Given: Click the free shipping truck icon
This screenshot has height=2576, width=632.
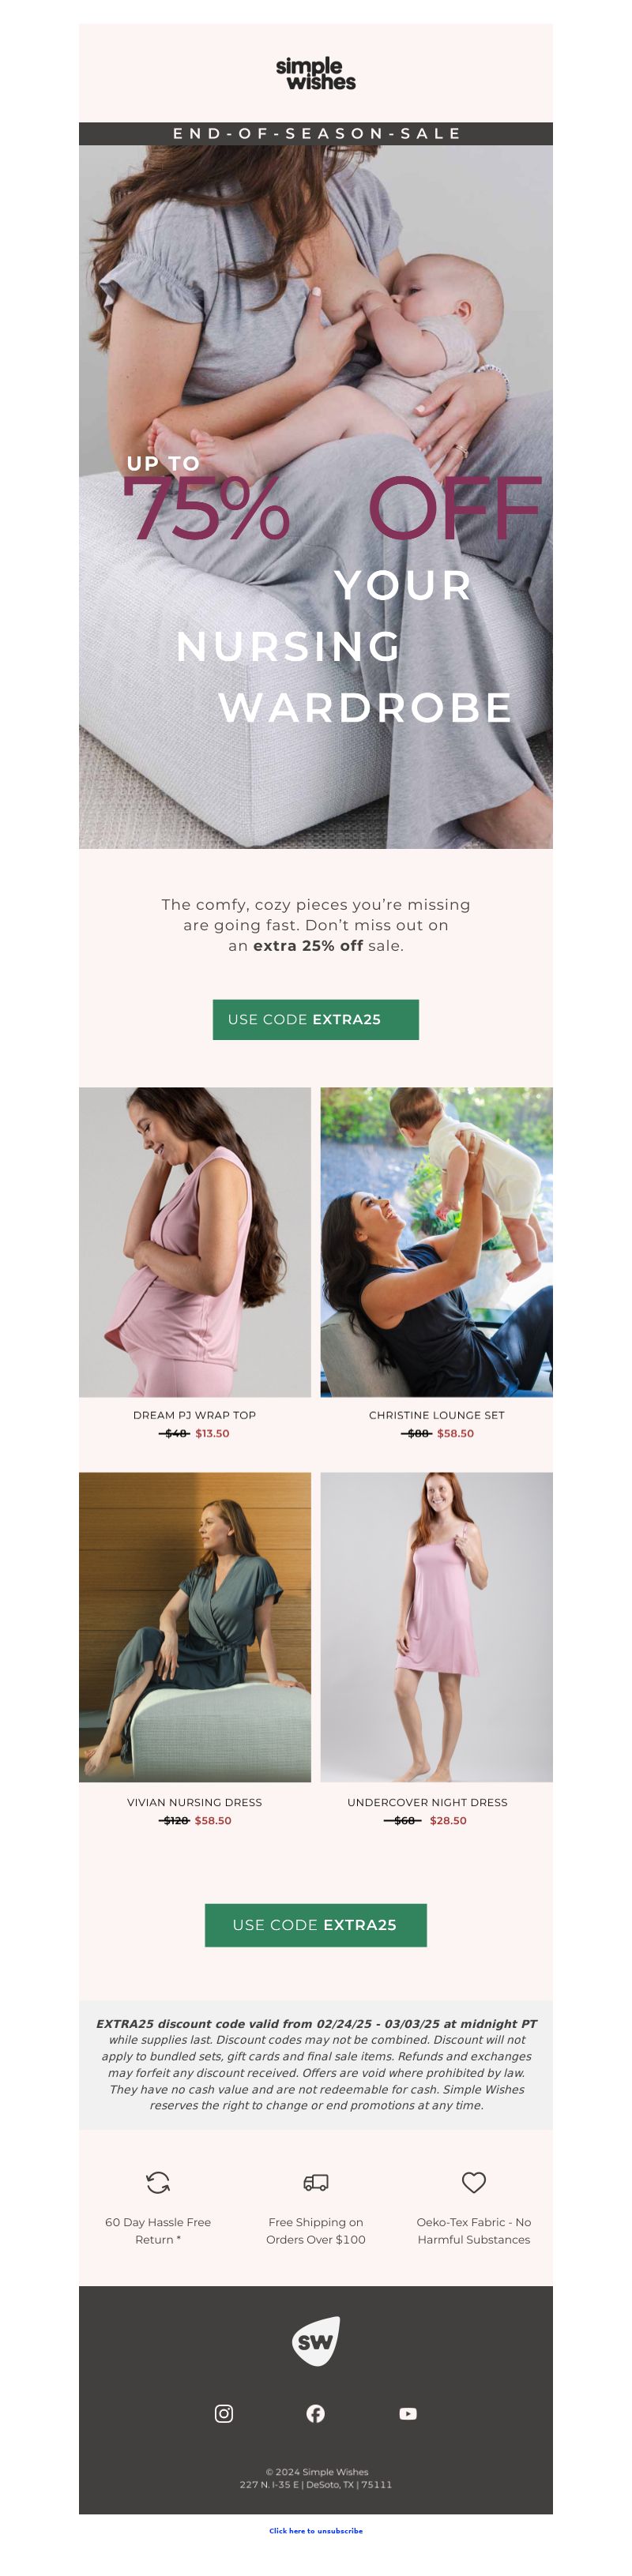Looking at the screenshot, I should [316, 2182].
